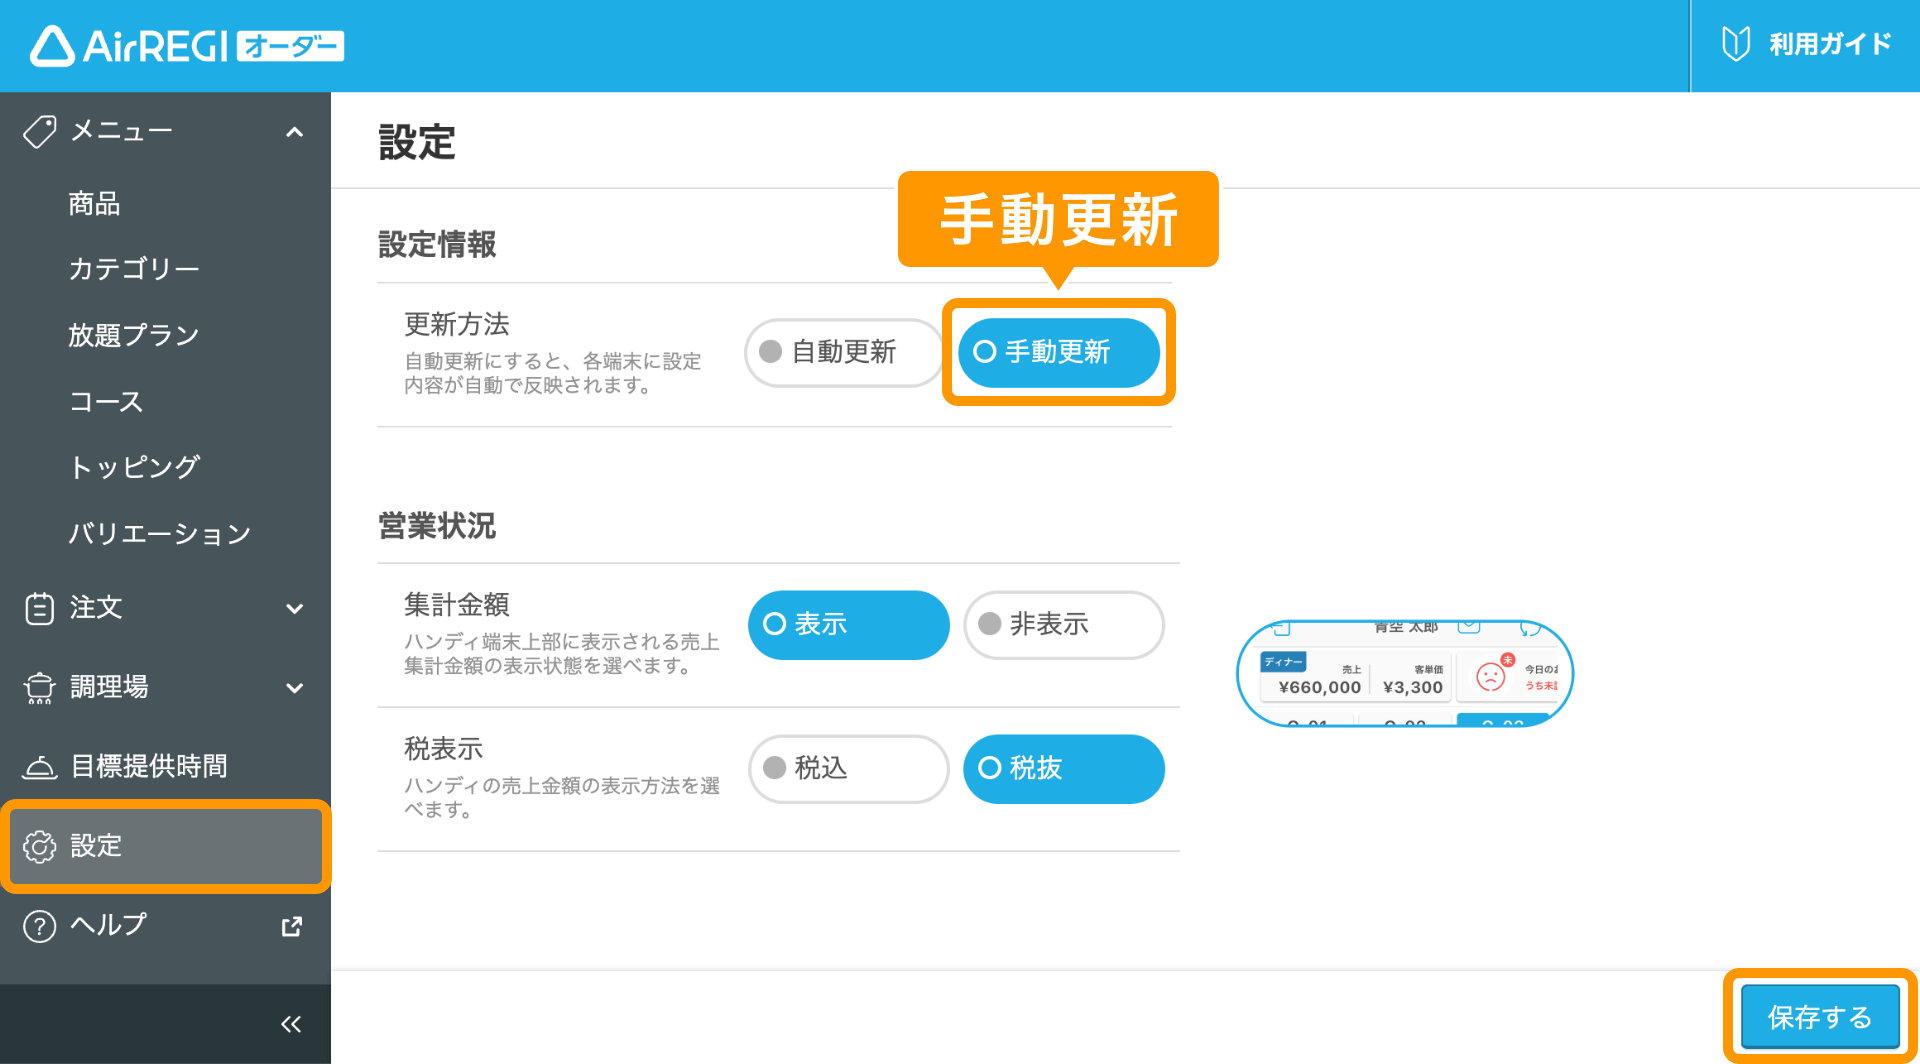Click the 設定 gear icon

(39, 847)
